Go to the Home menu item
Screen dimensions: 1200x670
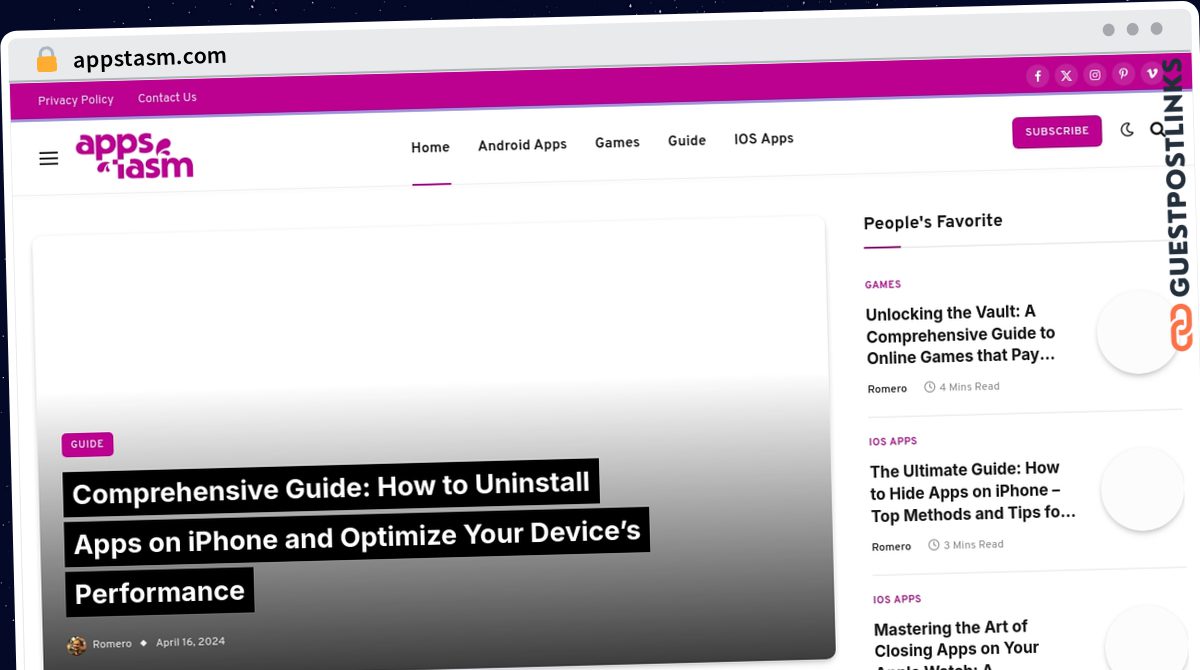(x=430, y=147)
